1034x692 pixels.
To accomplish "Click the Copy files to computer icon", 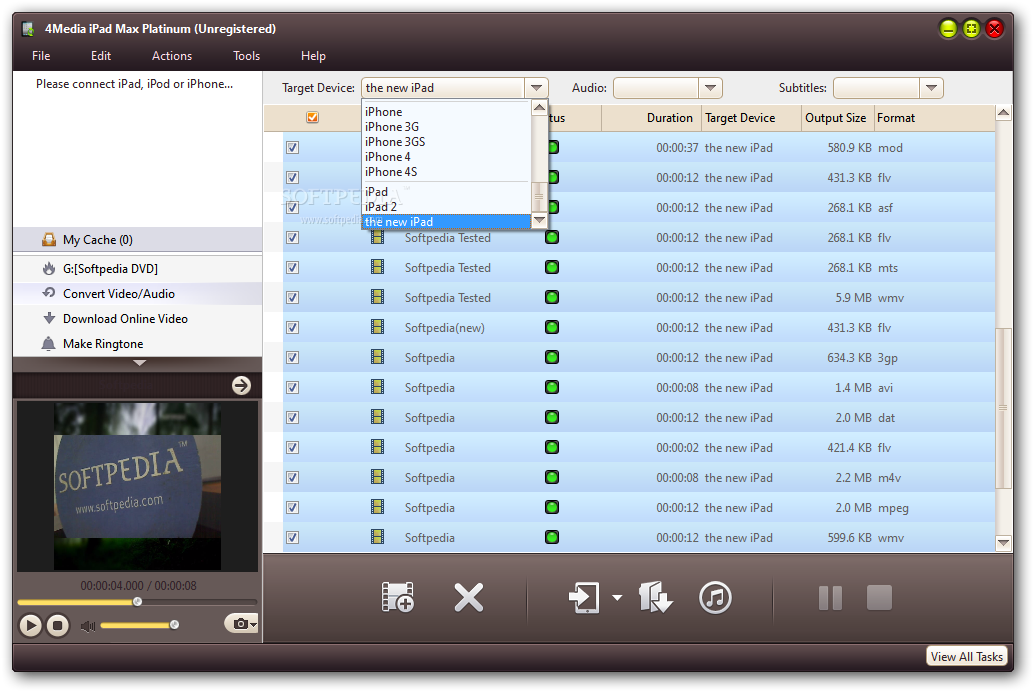I will pos(655,598).
